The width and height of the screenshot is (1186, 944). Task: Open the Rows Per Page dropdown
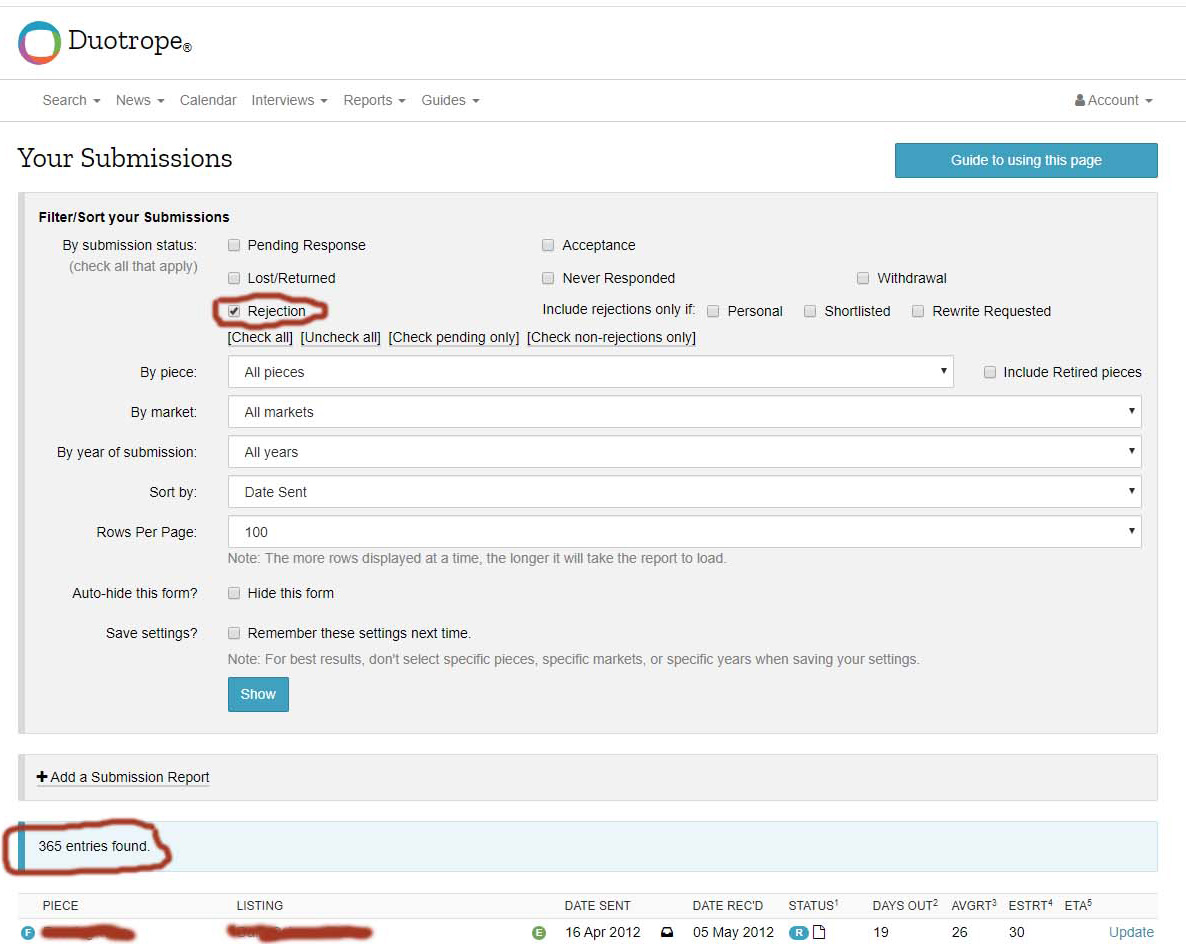(684, 532)
